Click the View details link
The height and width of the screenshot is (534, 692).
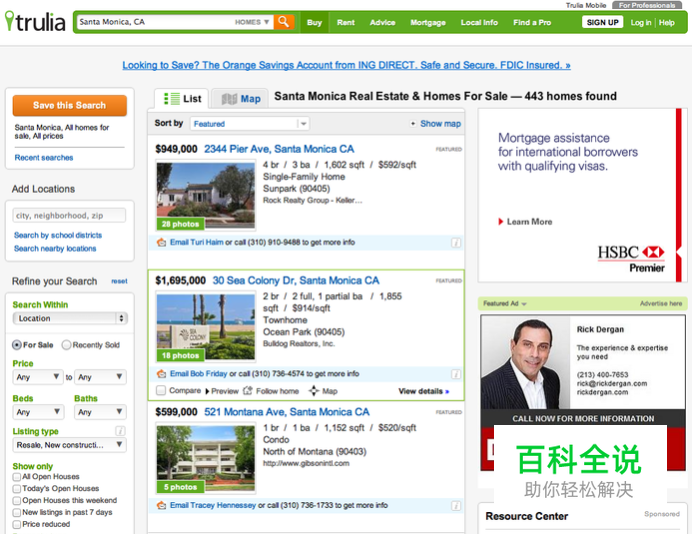[x=423, y=391]
